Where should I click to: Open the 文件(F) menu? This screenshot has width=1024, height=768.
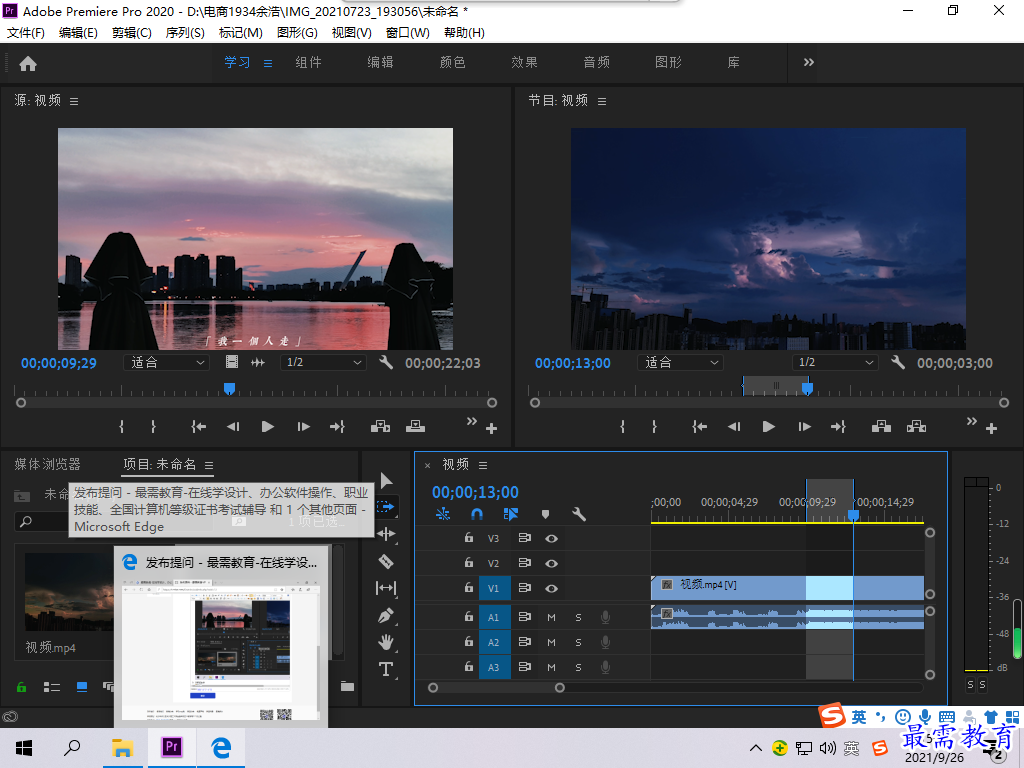tap(25, 33)
